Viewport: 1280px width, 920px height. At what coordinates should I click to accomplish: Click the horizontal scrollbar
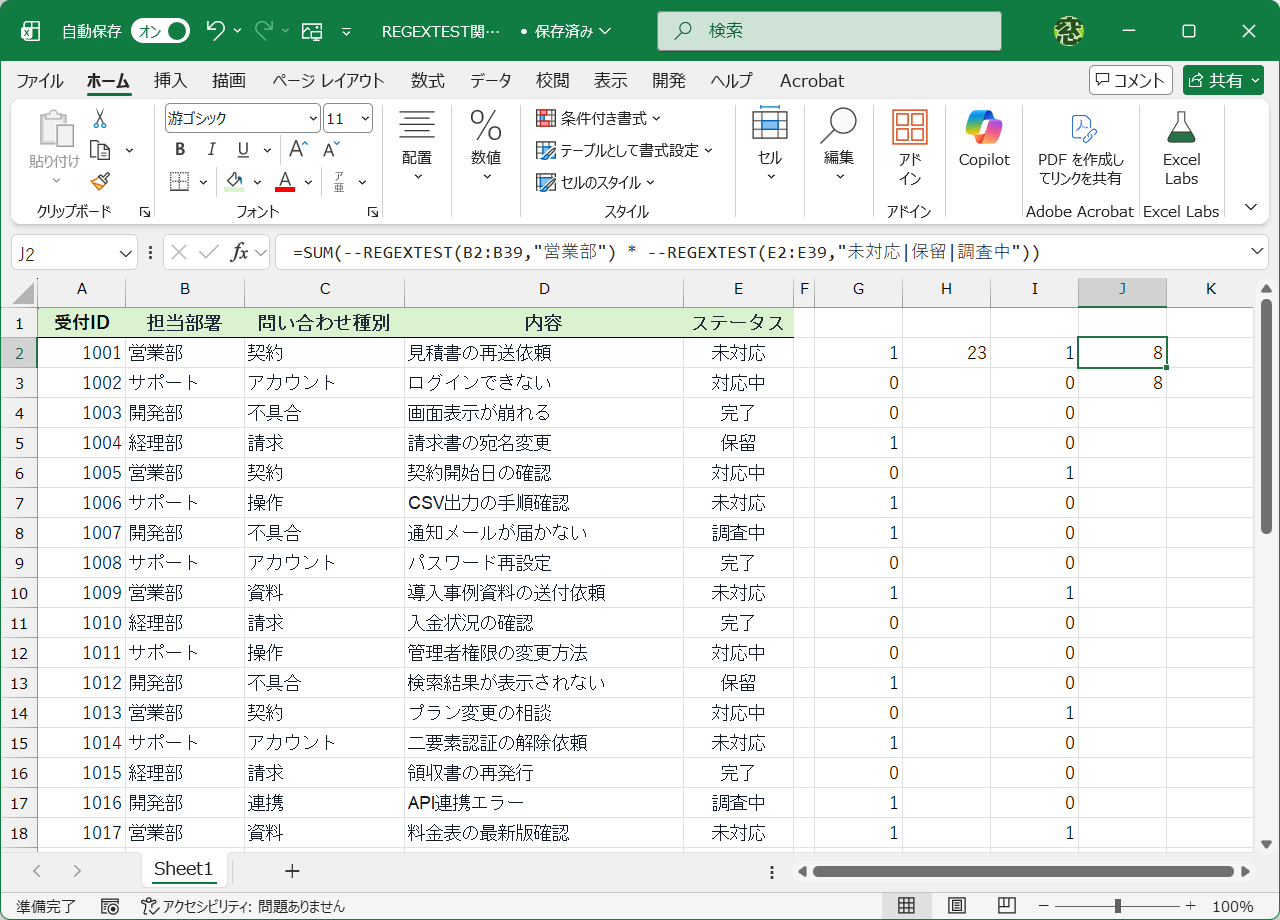point(1023,871)
